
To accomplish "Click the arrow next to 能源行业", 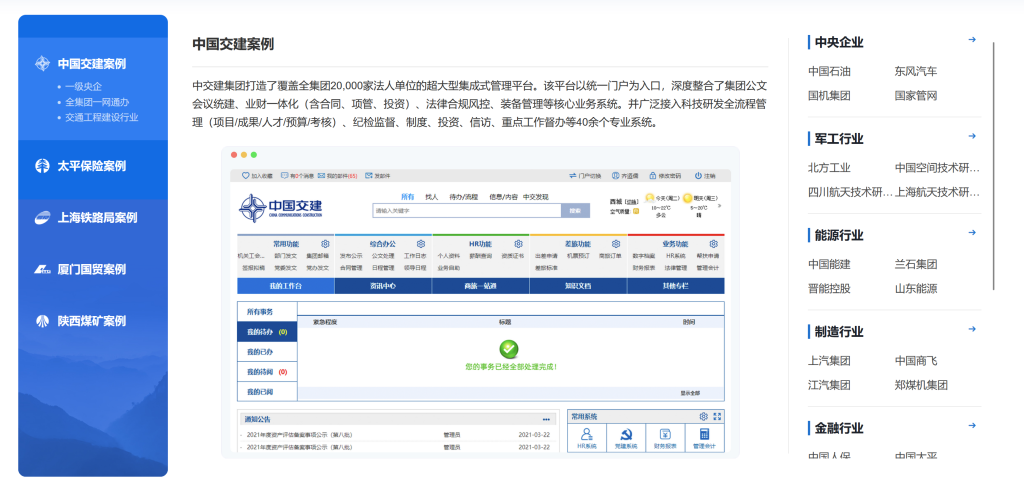I will click(x=972, y=233).
